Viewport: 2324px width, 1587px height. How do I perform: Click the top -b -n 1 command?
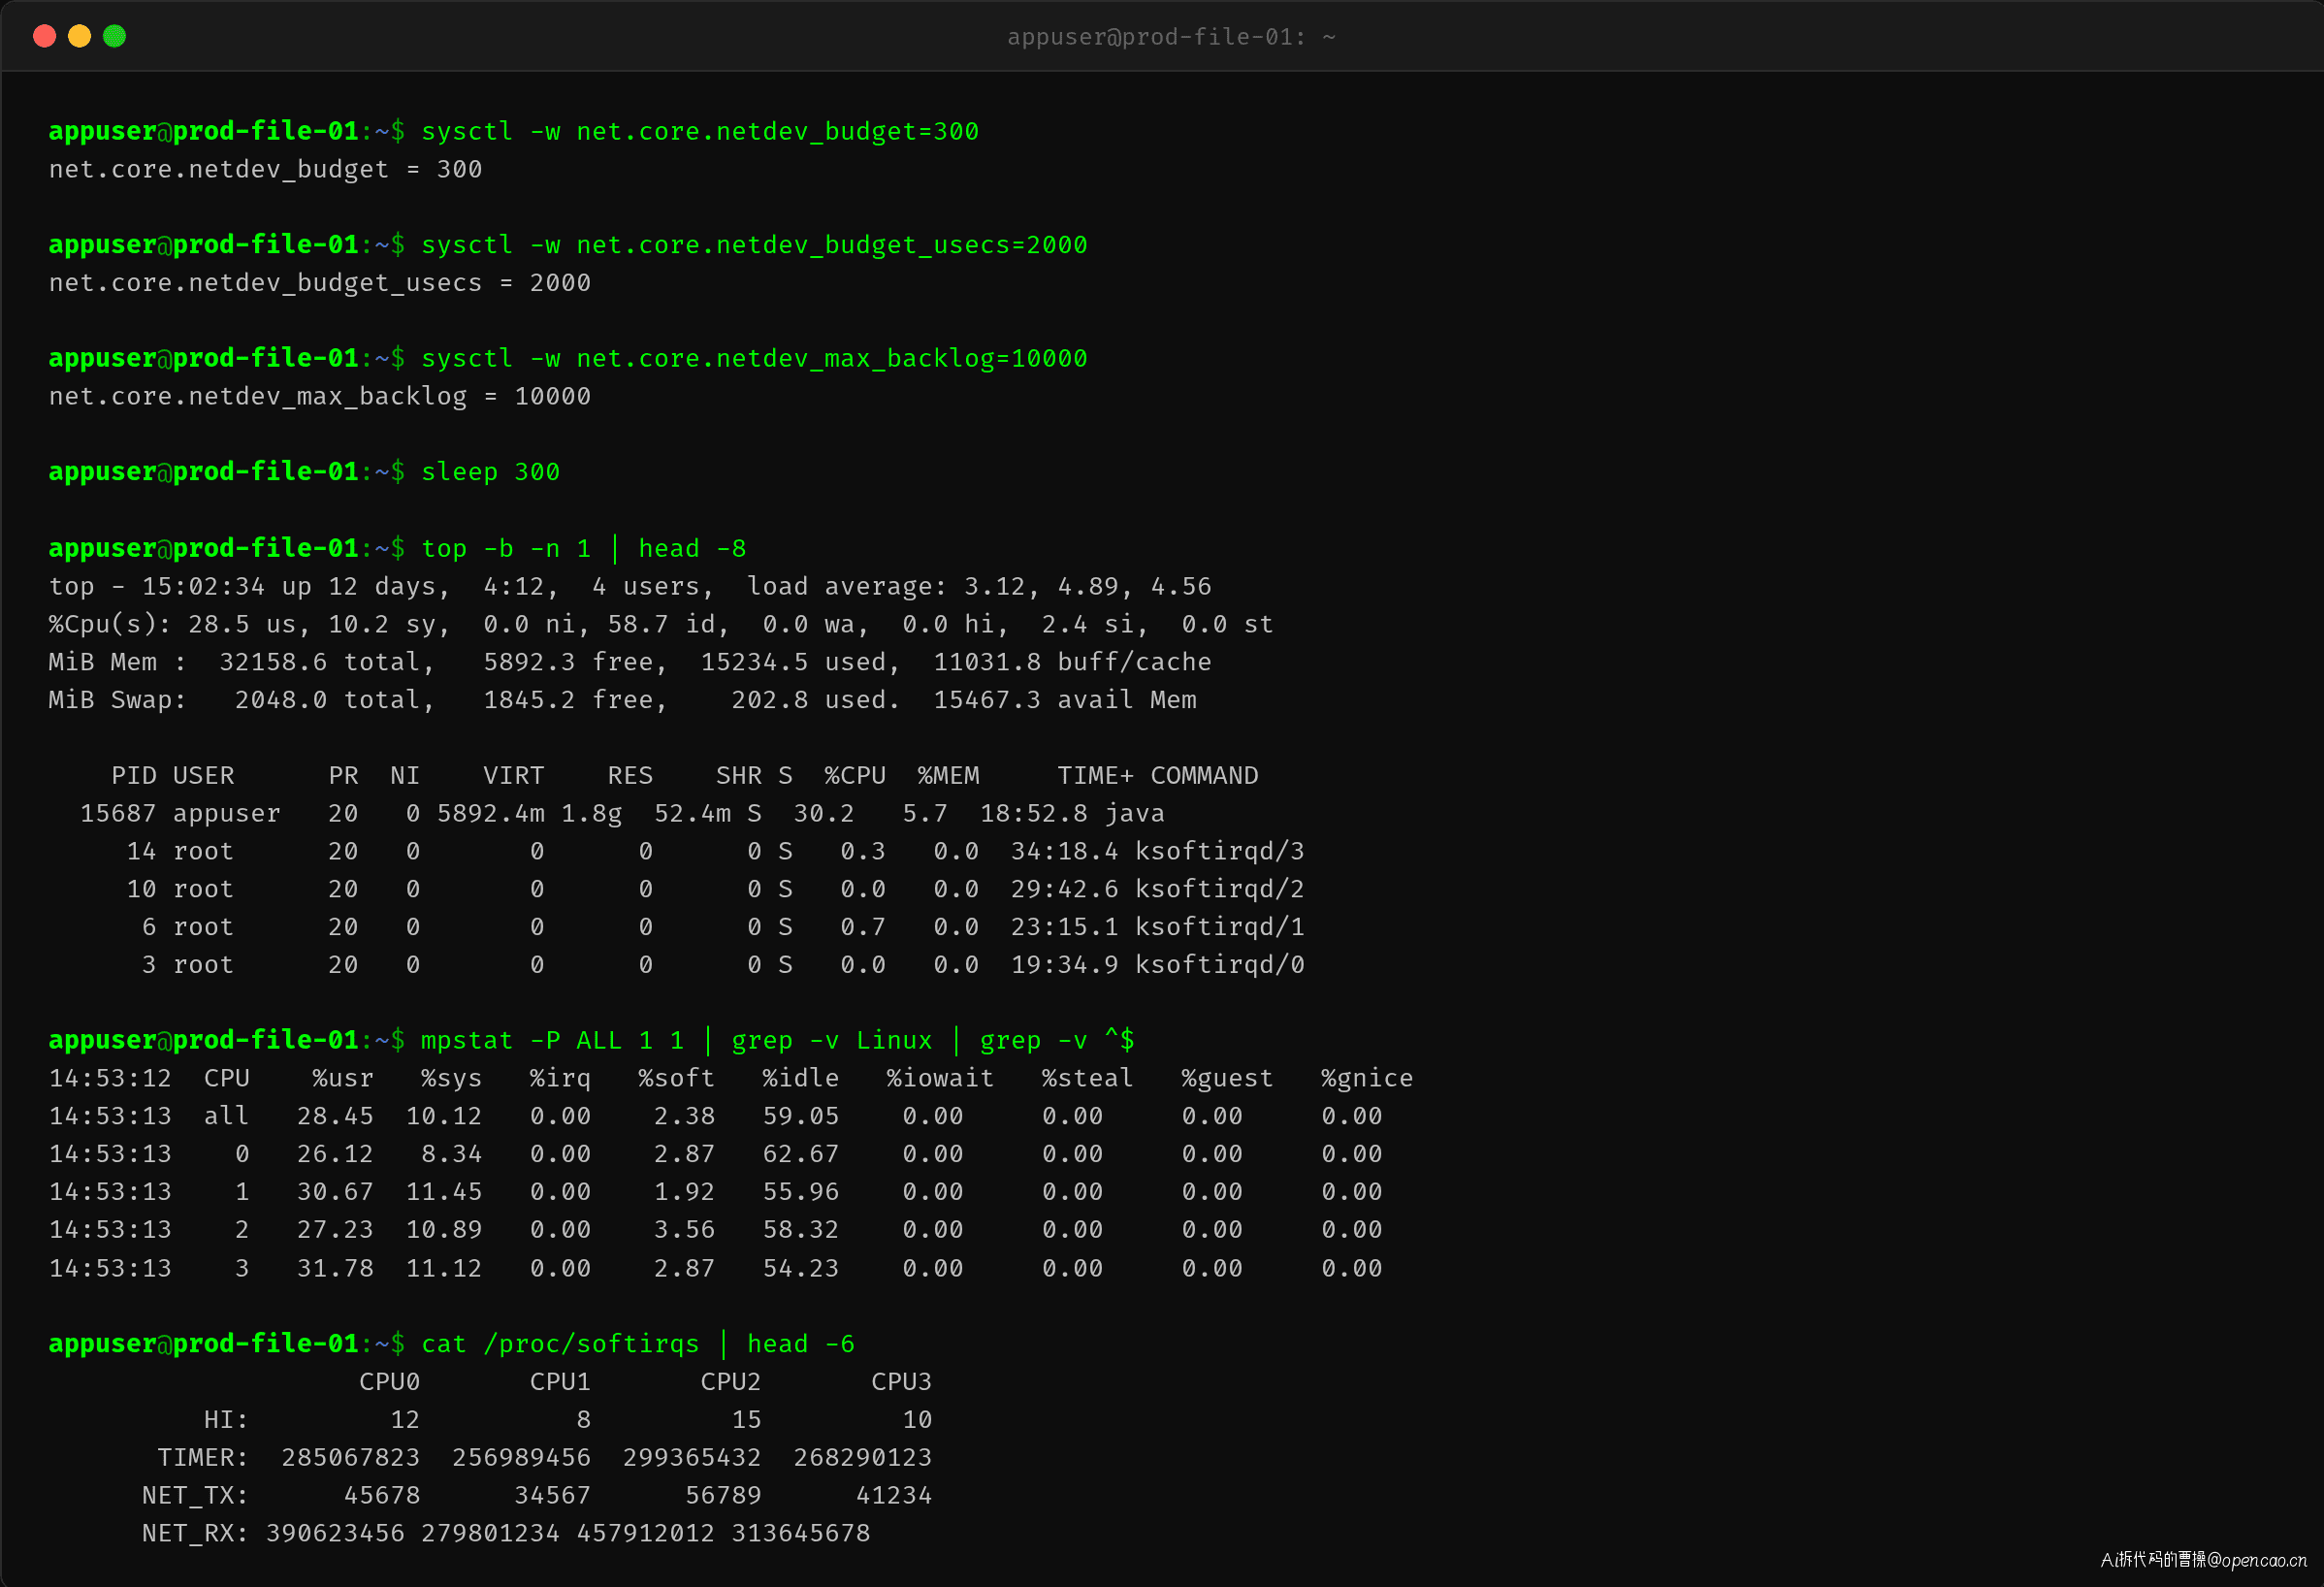pos(583,548)
